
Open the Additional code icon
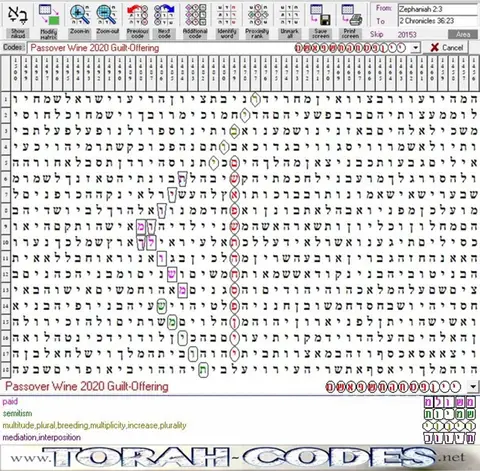click(x=195, y=15)
